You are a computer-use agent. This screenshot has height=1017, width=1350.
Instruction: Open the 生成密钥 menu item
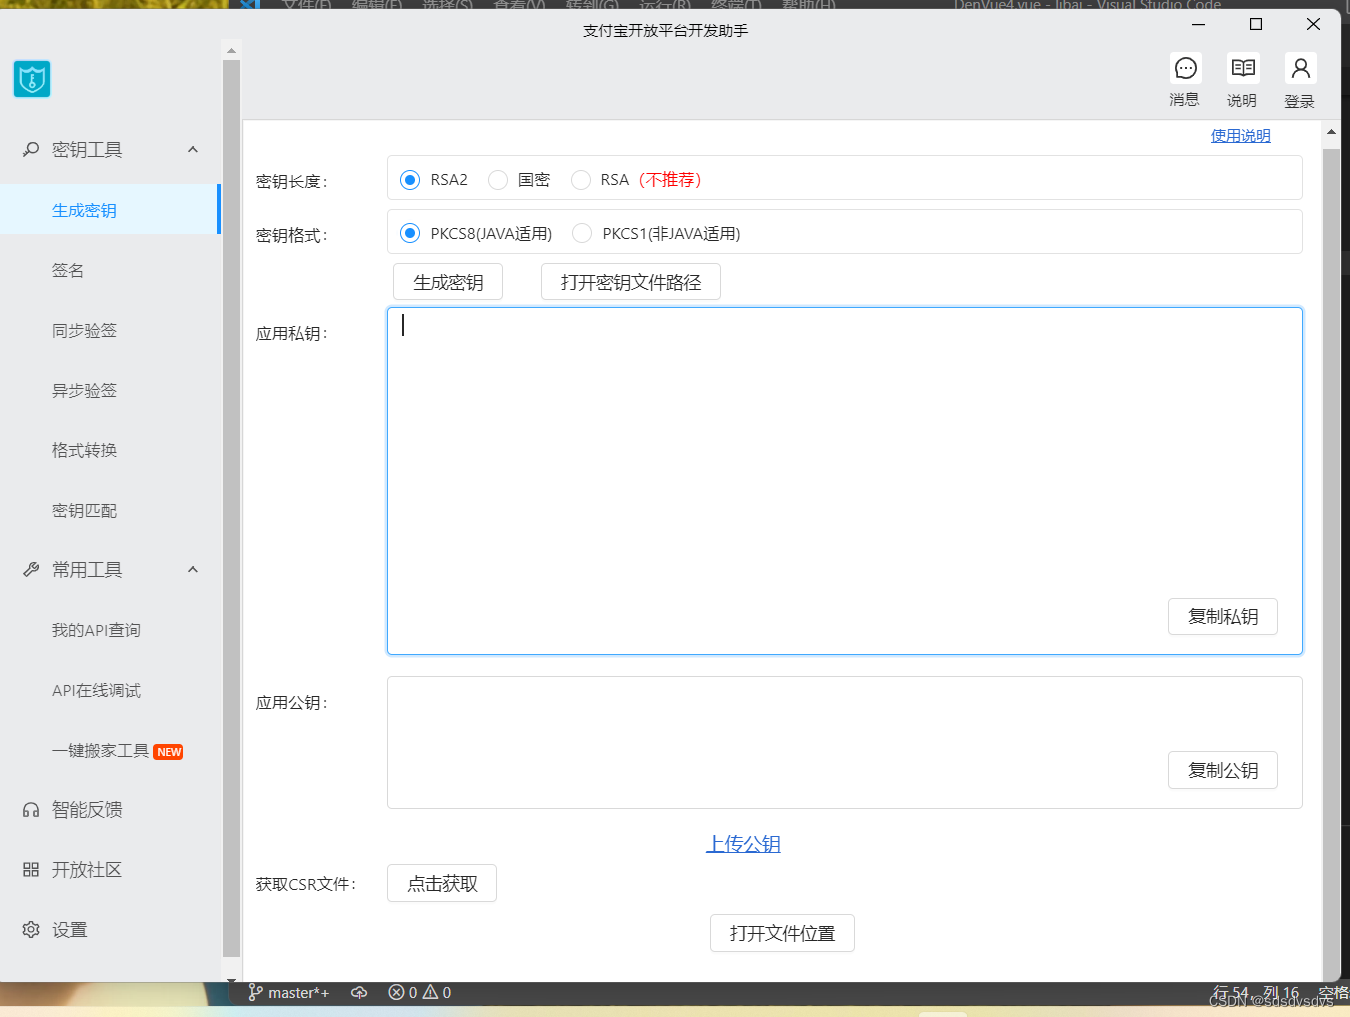(110, 210)
